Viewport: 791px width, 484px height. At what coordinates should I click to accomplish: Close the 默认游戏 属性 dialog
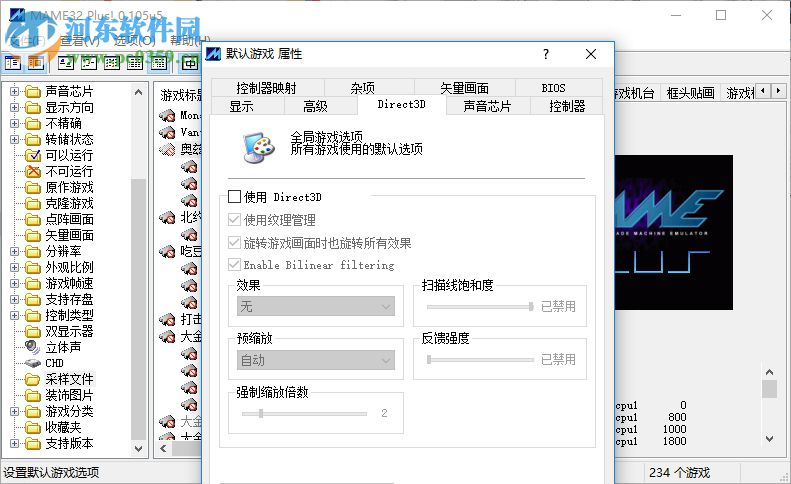[591, 54]
